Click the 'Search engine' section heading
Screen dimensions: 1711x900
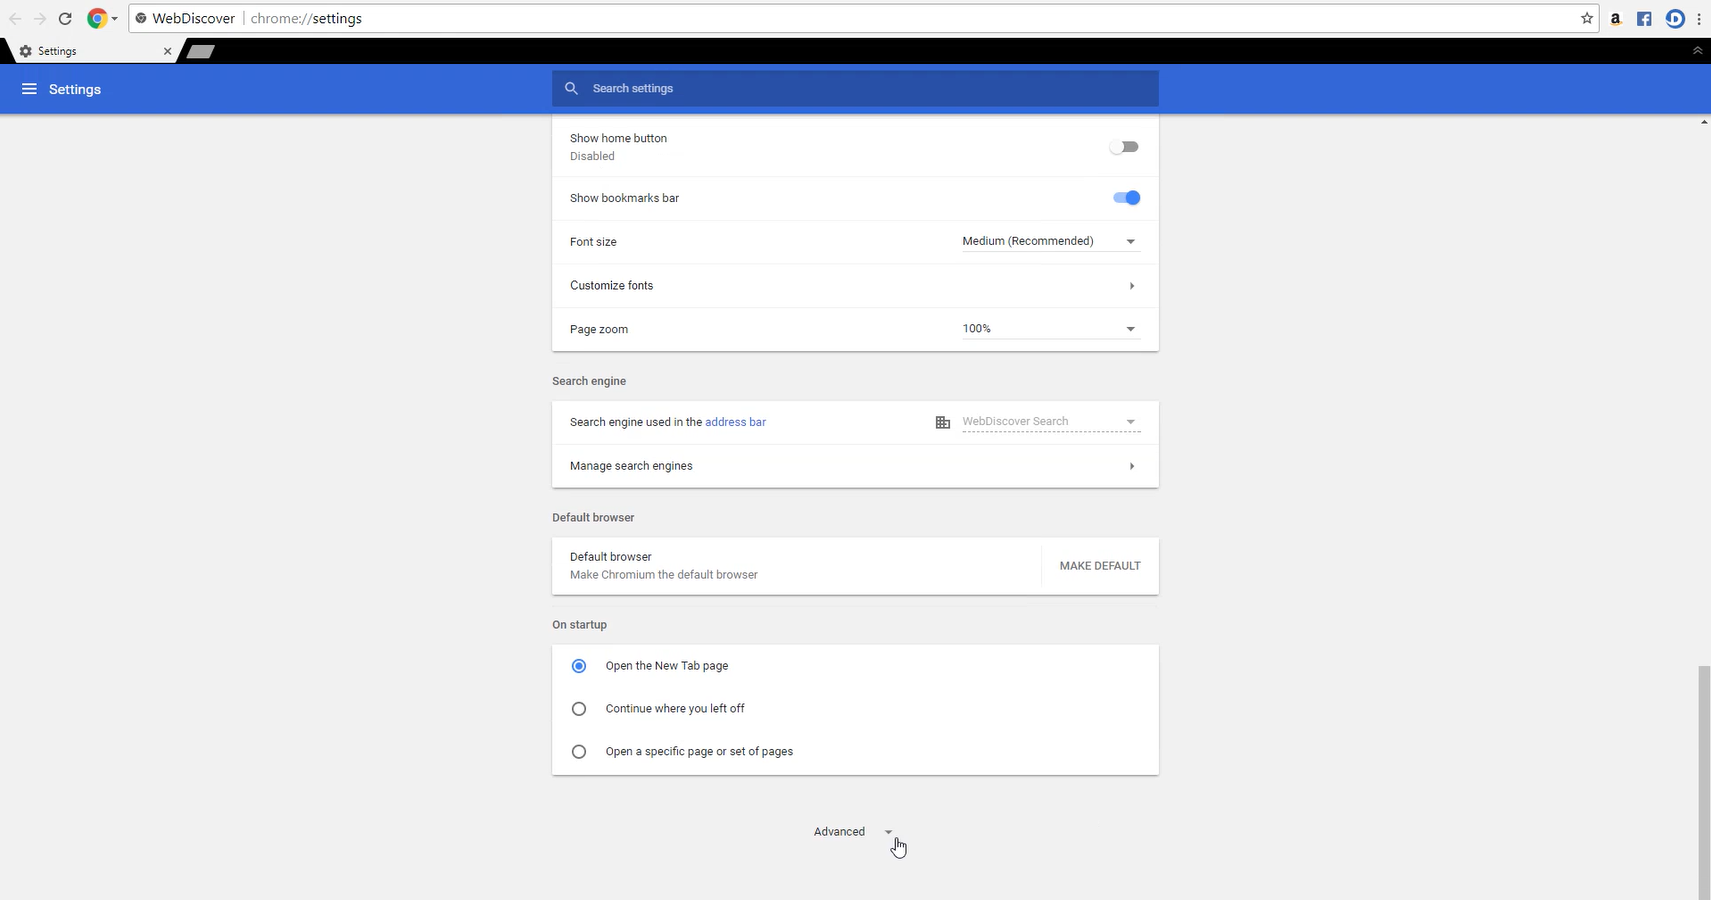[589, 381]
